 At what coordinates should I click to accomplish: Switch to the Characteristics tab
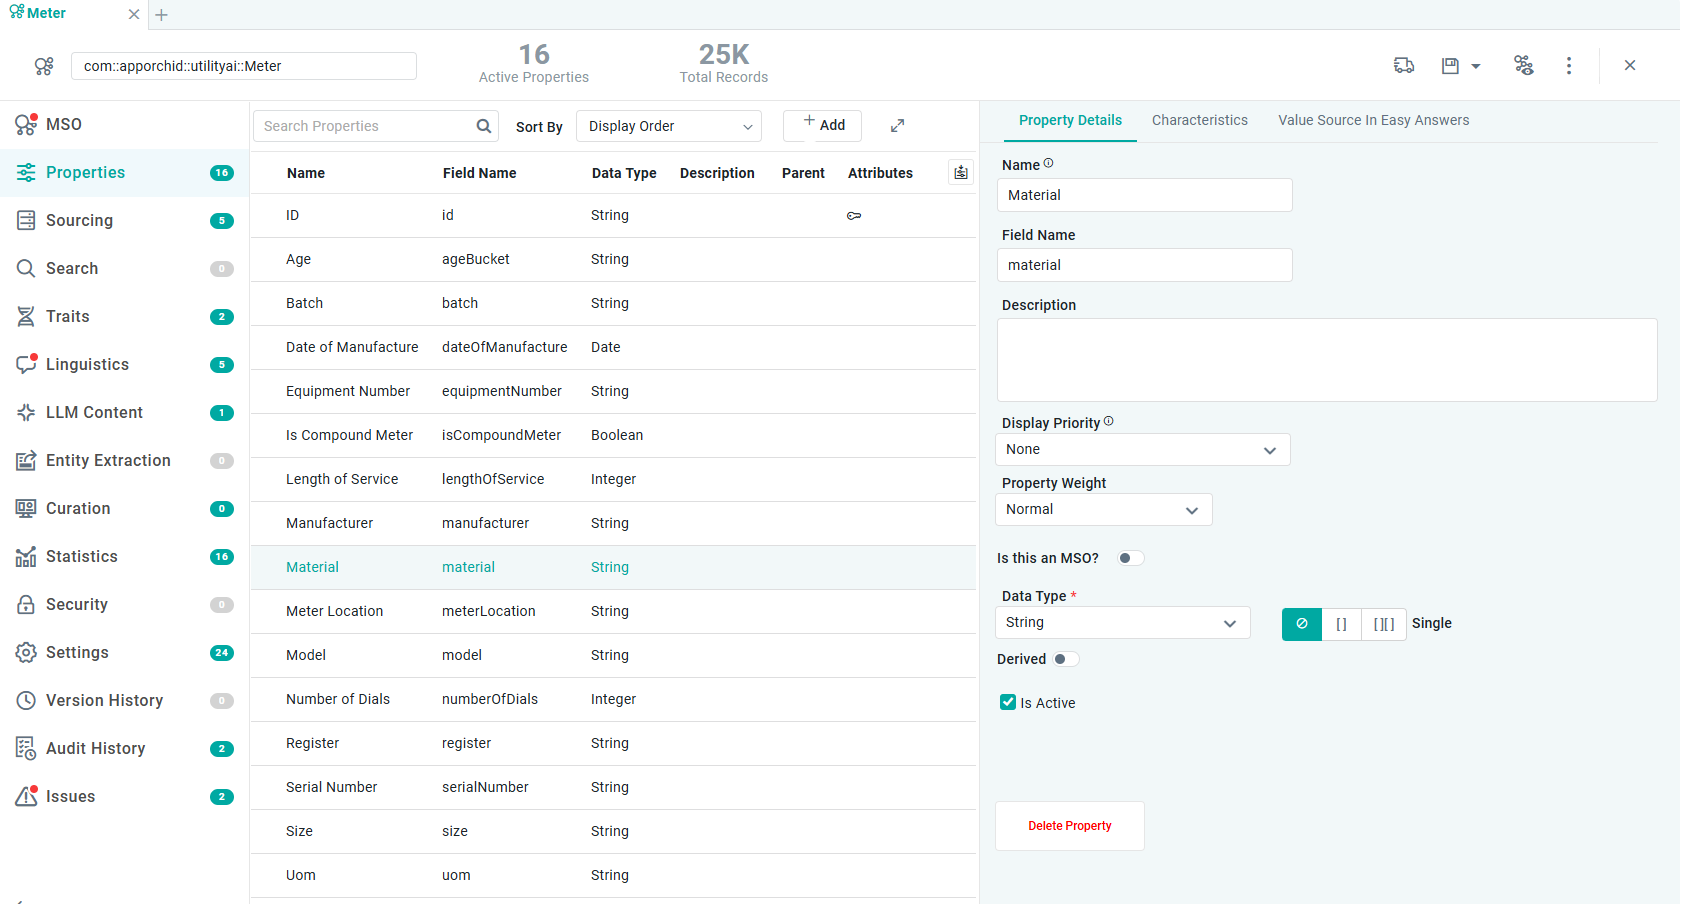[x=1199, y=120]
